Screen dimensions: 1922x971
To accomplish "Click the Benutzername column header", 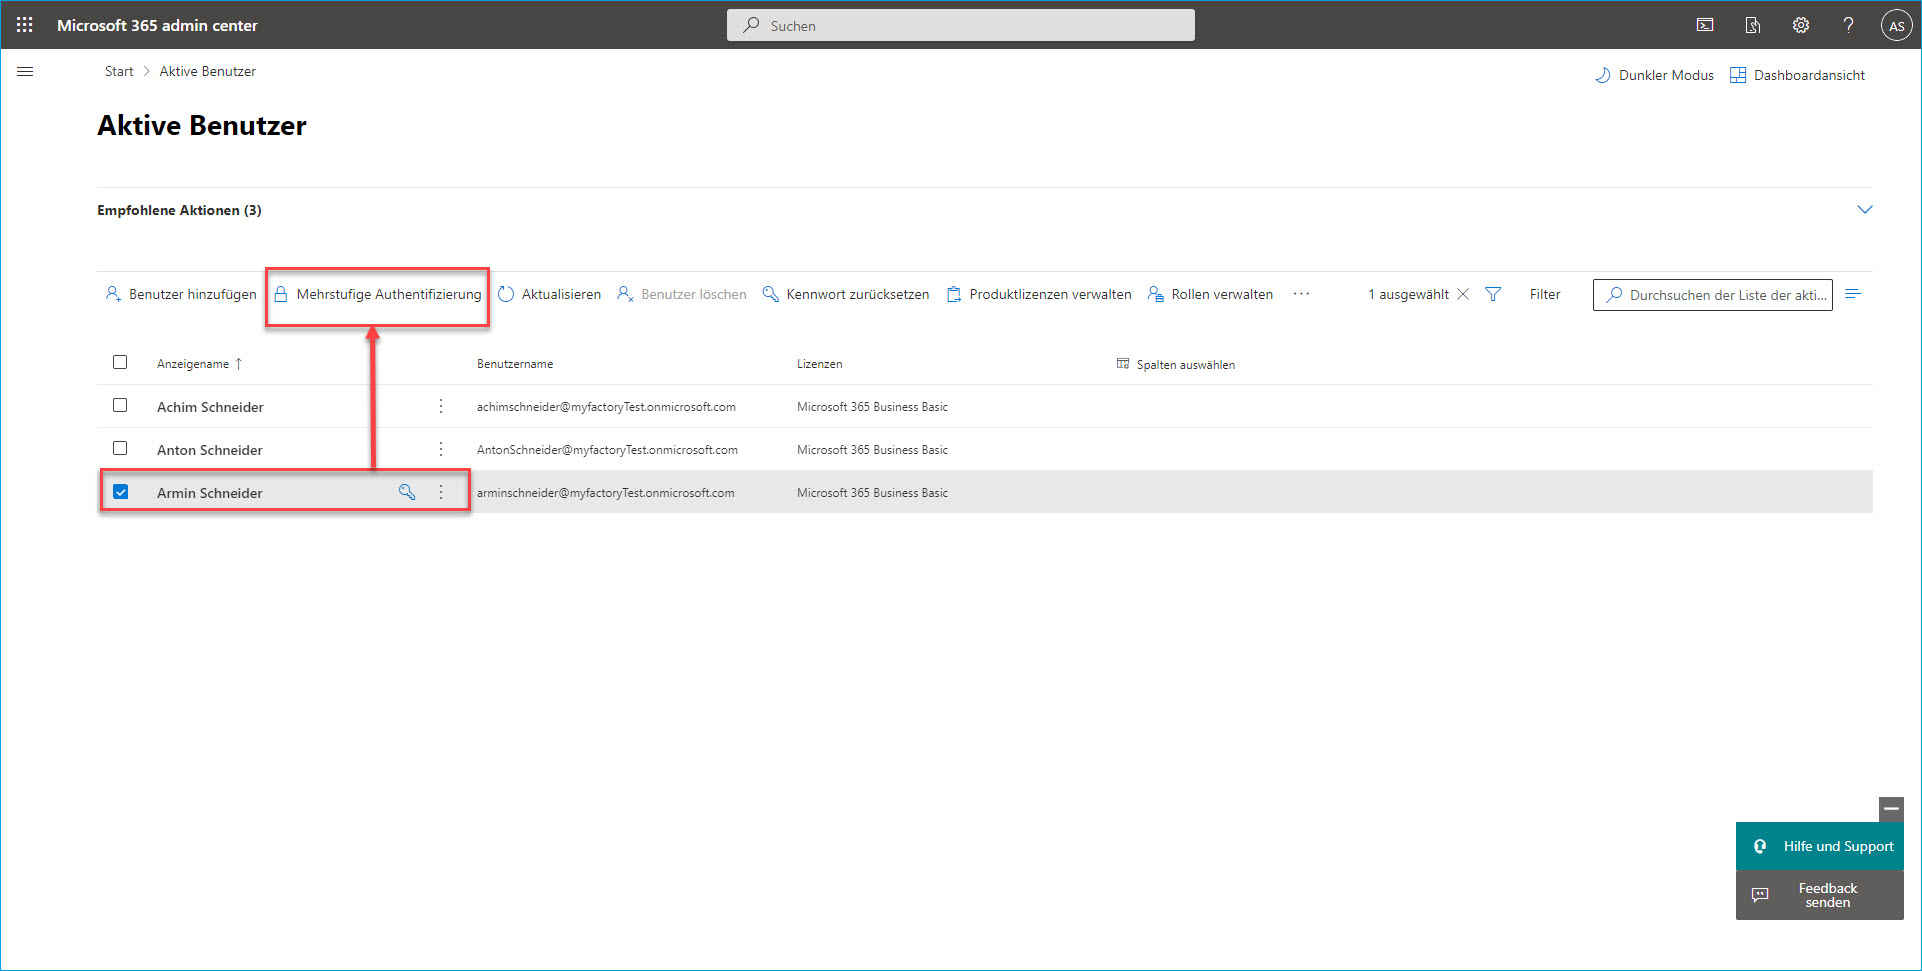I will click(x=515, y=364).
